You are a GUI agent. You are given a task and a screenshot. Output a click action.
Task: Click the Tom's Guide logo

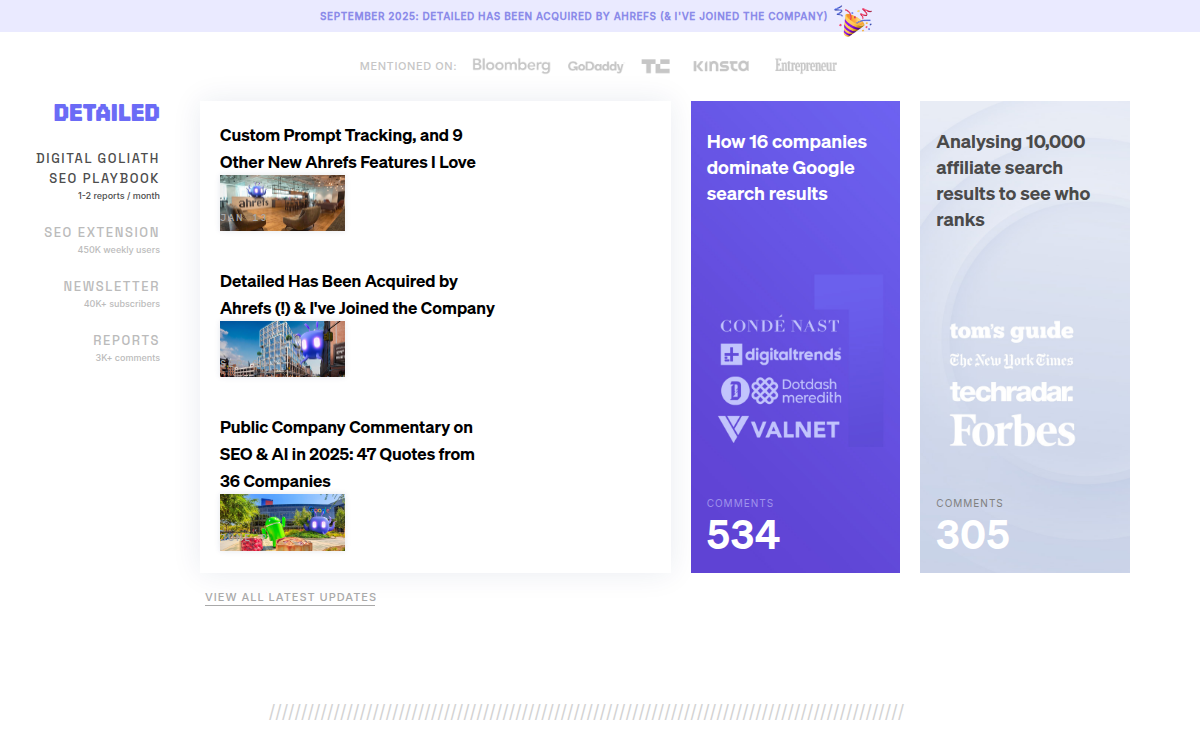(x=1011, y=331)
